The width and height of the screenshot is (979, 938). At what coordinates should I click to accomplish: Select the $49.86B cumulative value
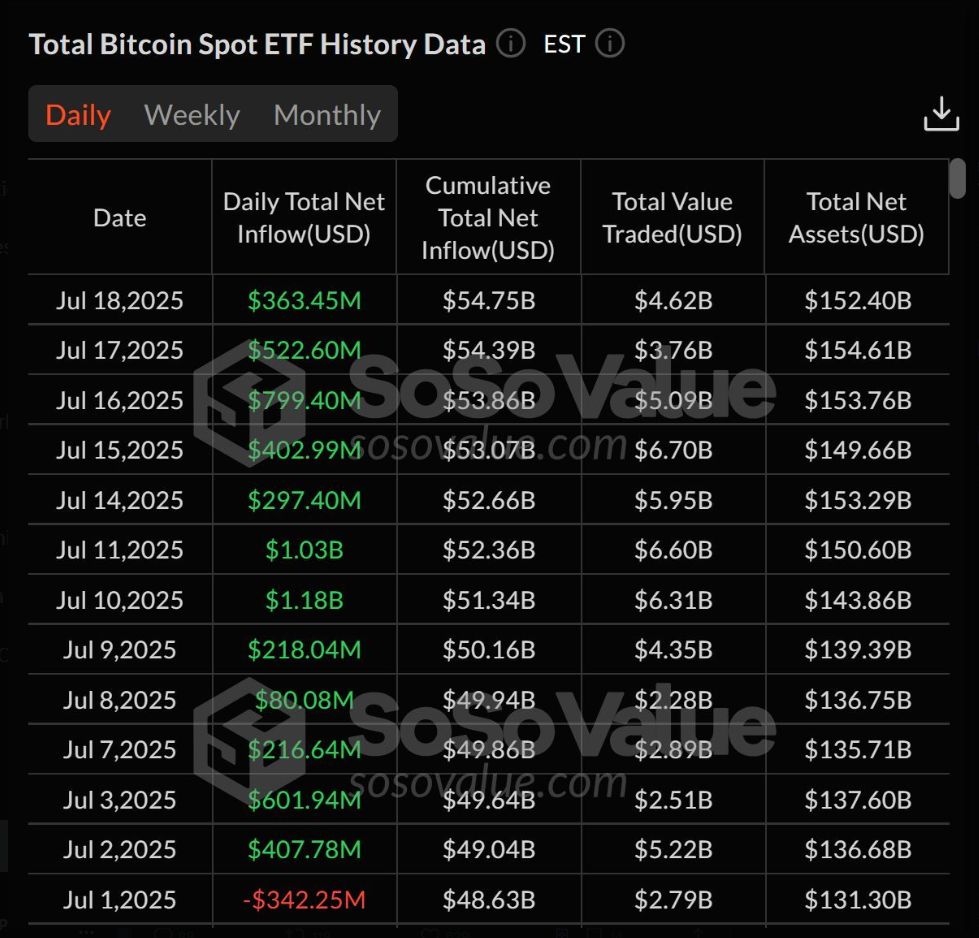pyautogui.click(x=489, y=749)
